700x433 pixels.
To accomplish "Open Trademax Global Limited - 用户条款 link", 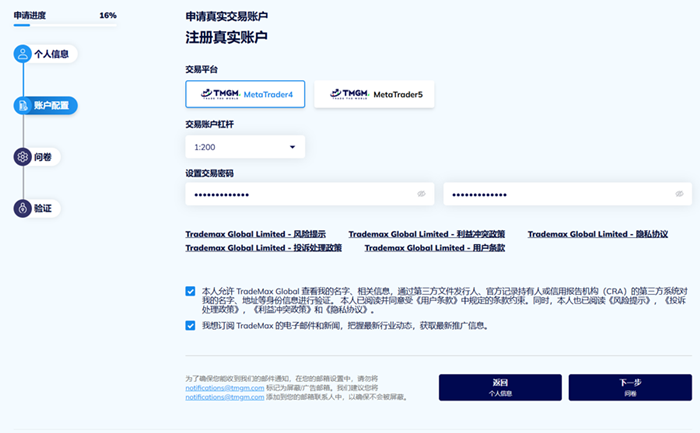I will pos(434,248).
